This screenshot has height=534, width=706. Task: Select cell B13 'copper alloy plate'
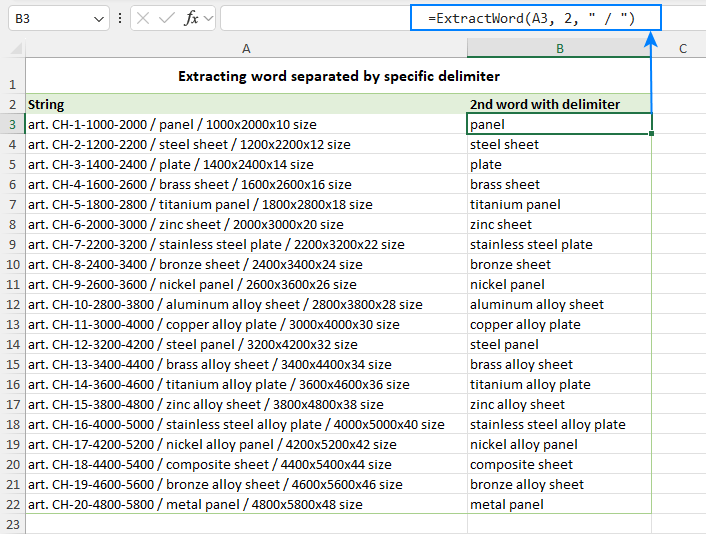pos(559,324)
